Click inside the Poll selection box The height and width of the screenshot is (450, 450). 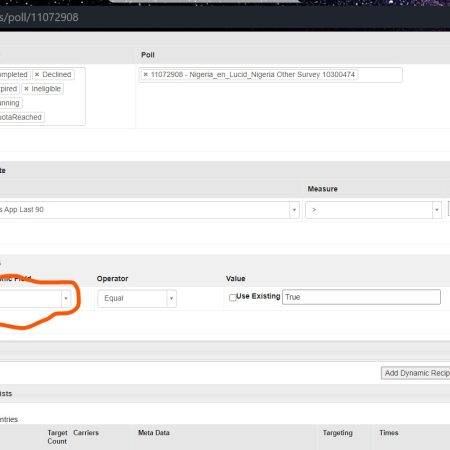click(270, 75)
